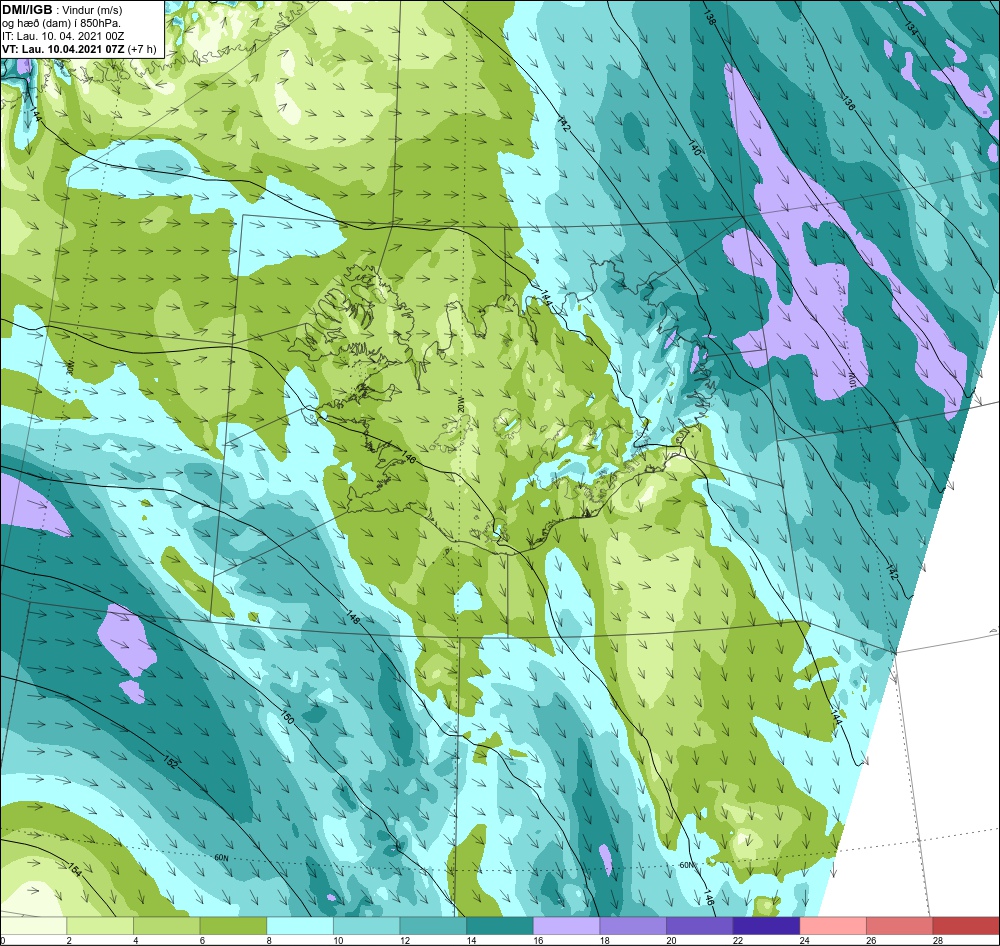Click the 0–2 m/s palest legend color
This screenshot has height=946, width=1000.
pyautogui.click(x=33, y=926)
